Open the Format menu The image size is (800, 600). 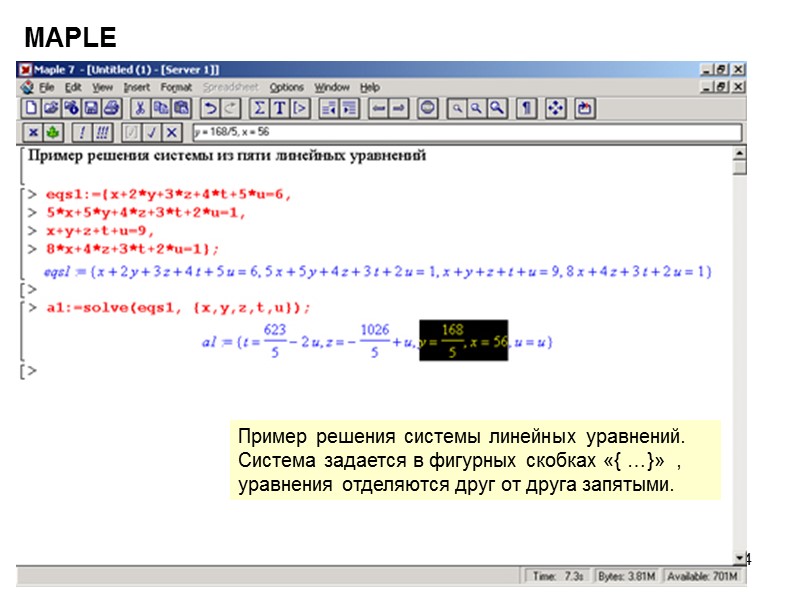coord(177,87)
